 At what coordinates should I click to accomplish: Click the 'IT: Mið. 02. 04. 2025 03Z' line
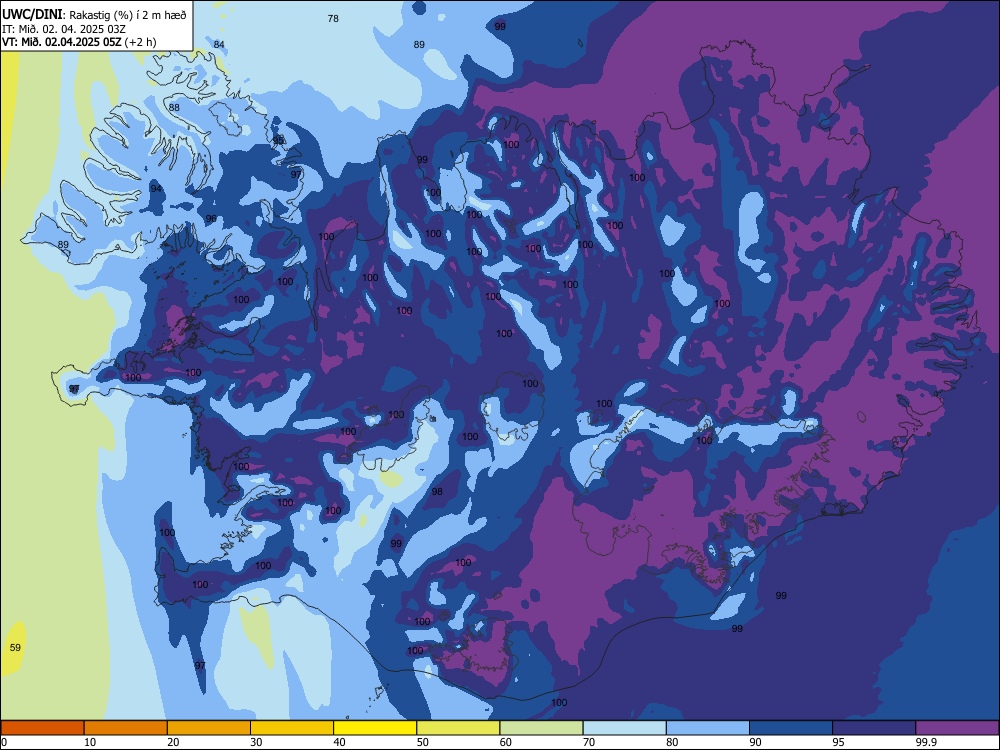coord(64,29)
